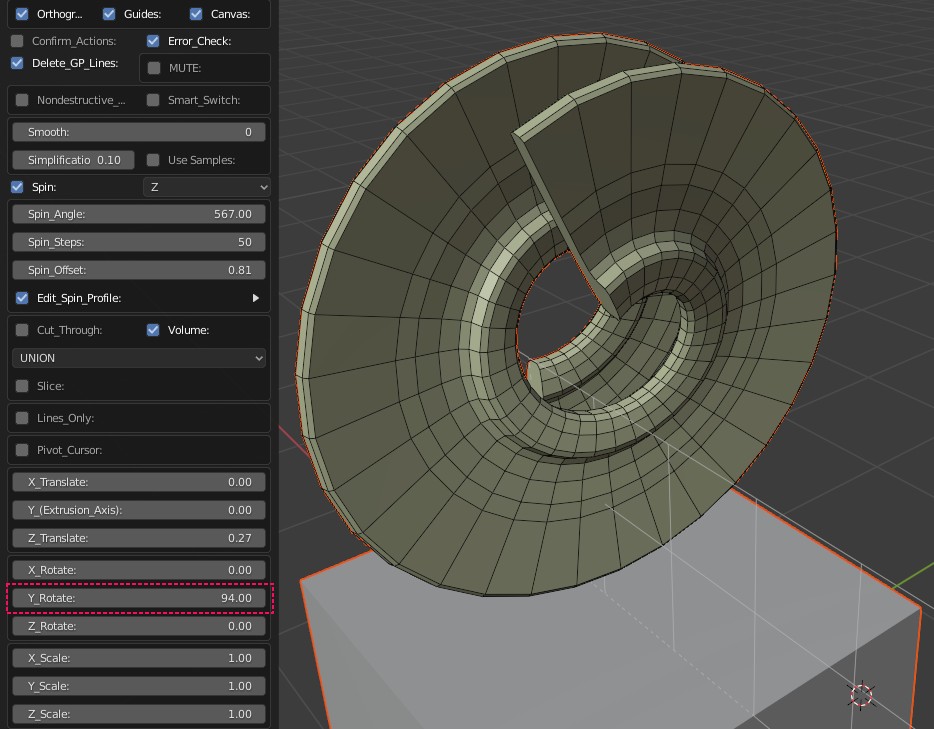Image resolution: width=934 pixels, height=729 pixels.
Task: Click the Simplification value field
Action: (x=74, y=160)
